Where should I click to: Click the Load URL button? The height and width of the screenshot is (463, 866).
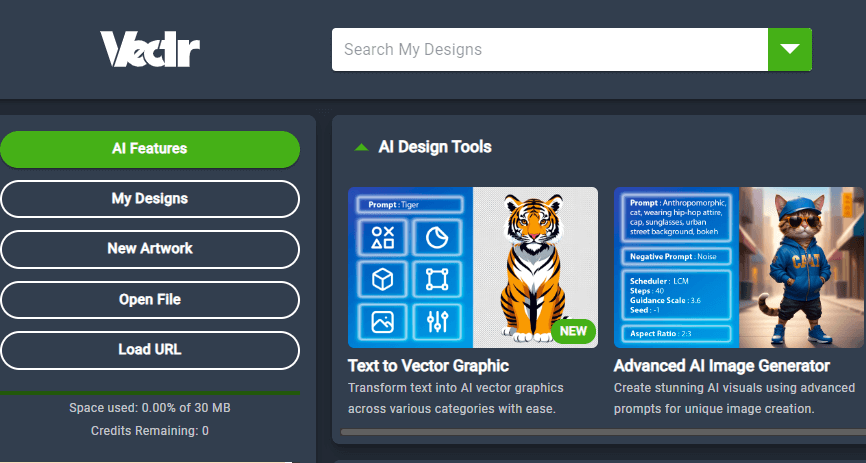click(x=150, y=350)
